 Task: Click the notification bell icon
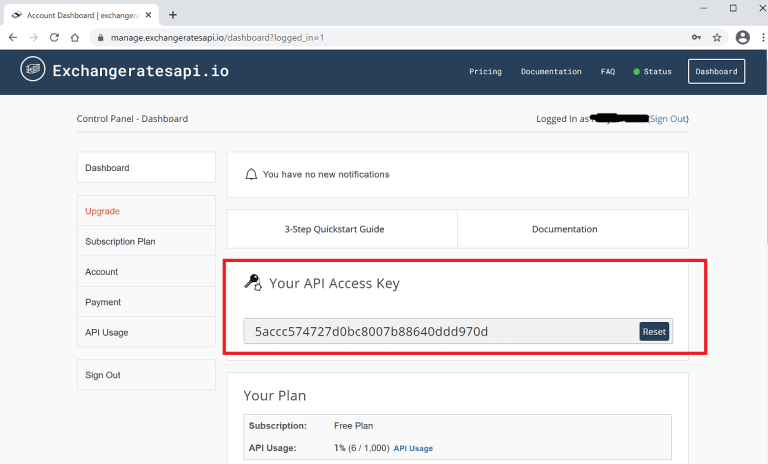click(251, 174)
